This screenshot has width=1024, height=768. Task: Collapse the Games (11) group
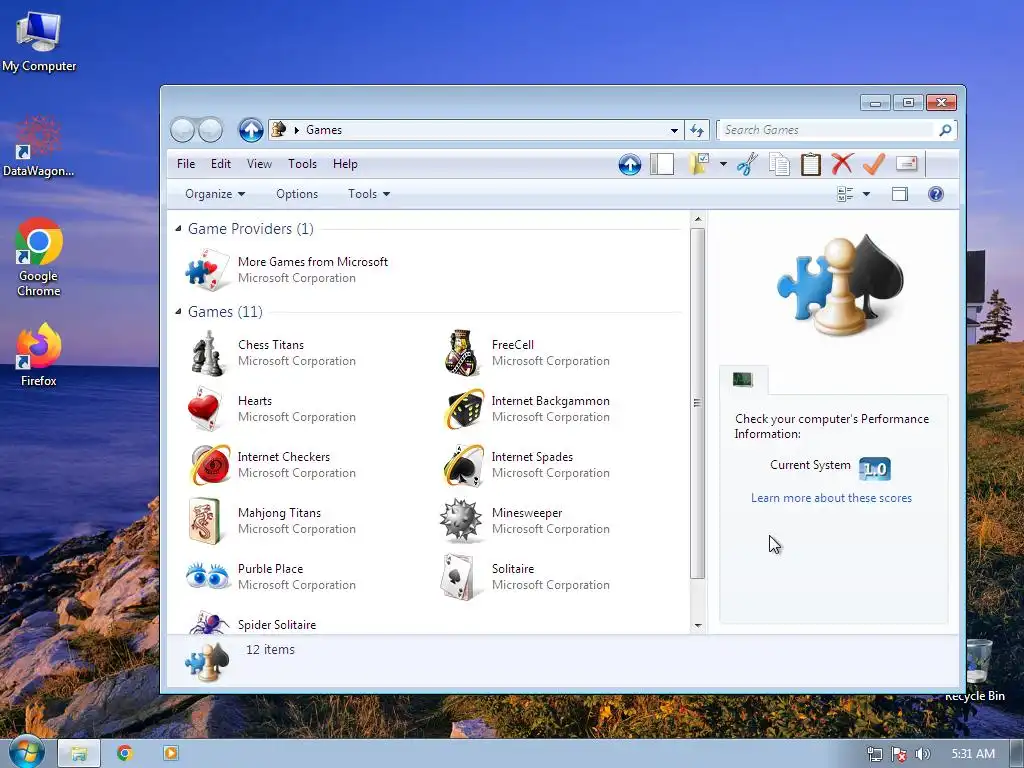pos(178,312)
